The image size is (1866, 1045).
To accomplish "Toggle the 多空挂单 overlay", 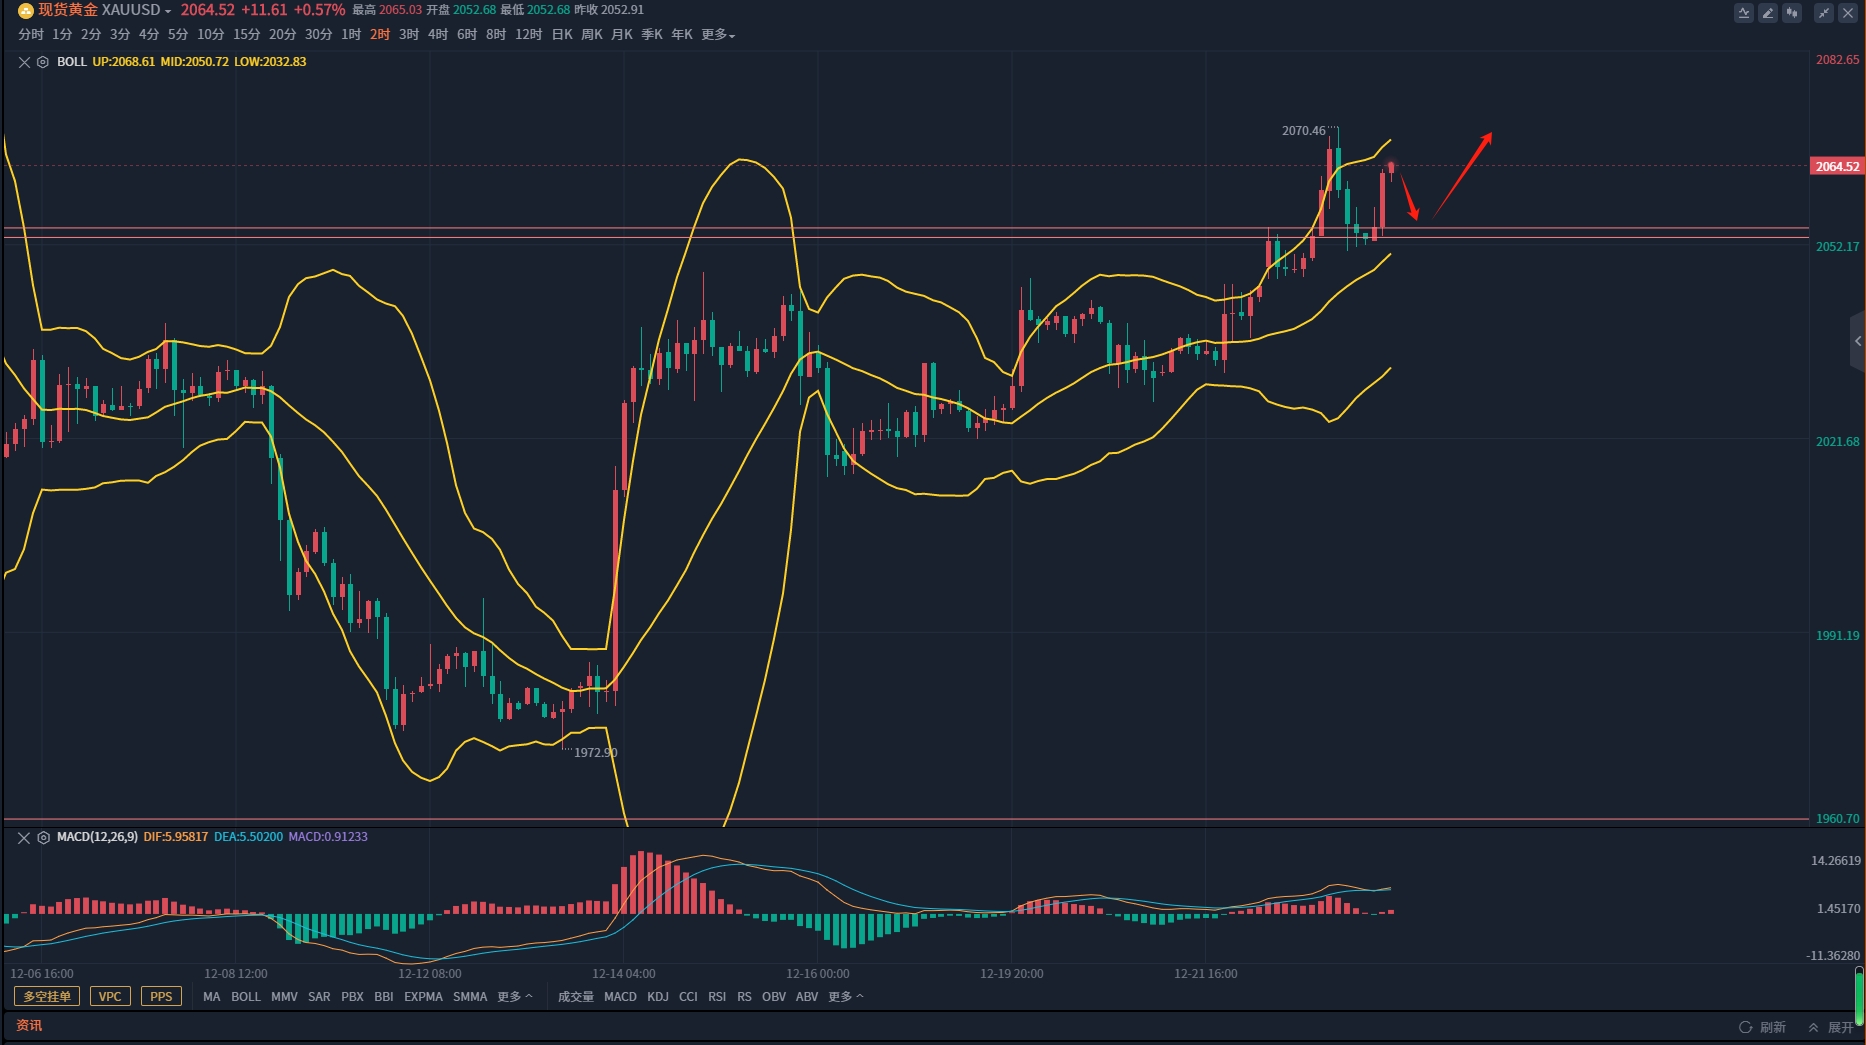I will click(x=47, y=997).
